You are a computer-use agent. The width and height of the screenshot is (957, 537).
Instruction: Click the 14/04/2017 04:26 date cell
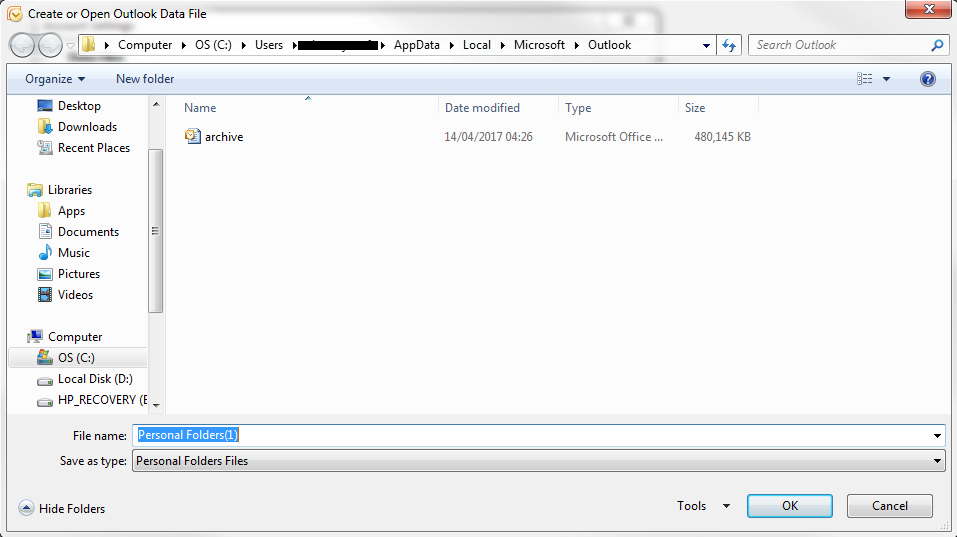click(488, 137)
